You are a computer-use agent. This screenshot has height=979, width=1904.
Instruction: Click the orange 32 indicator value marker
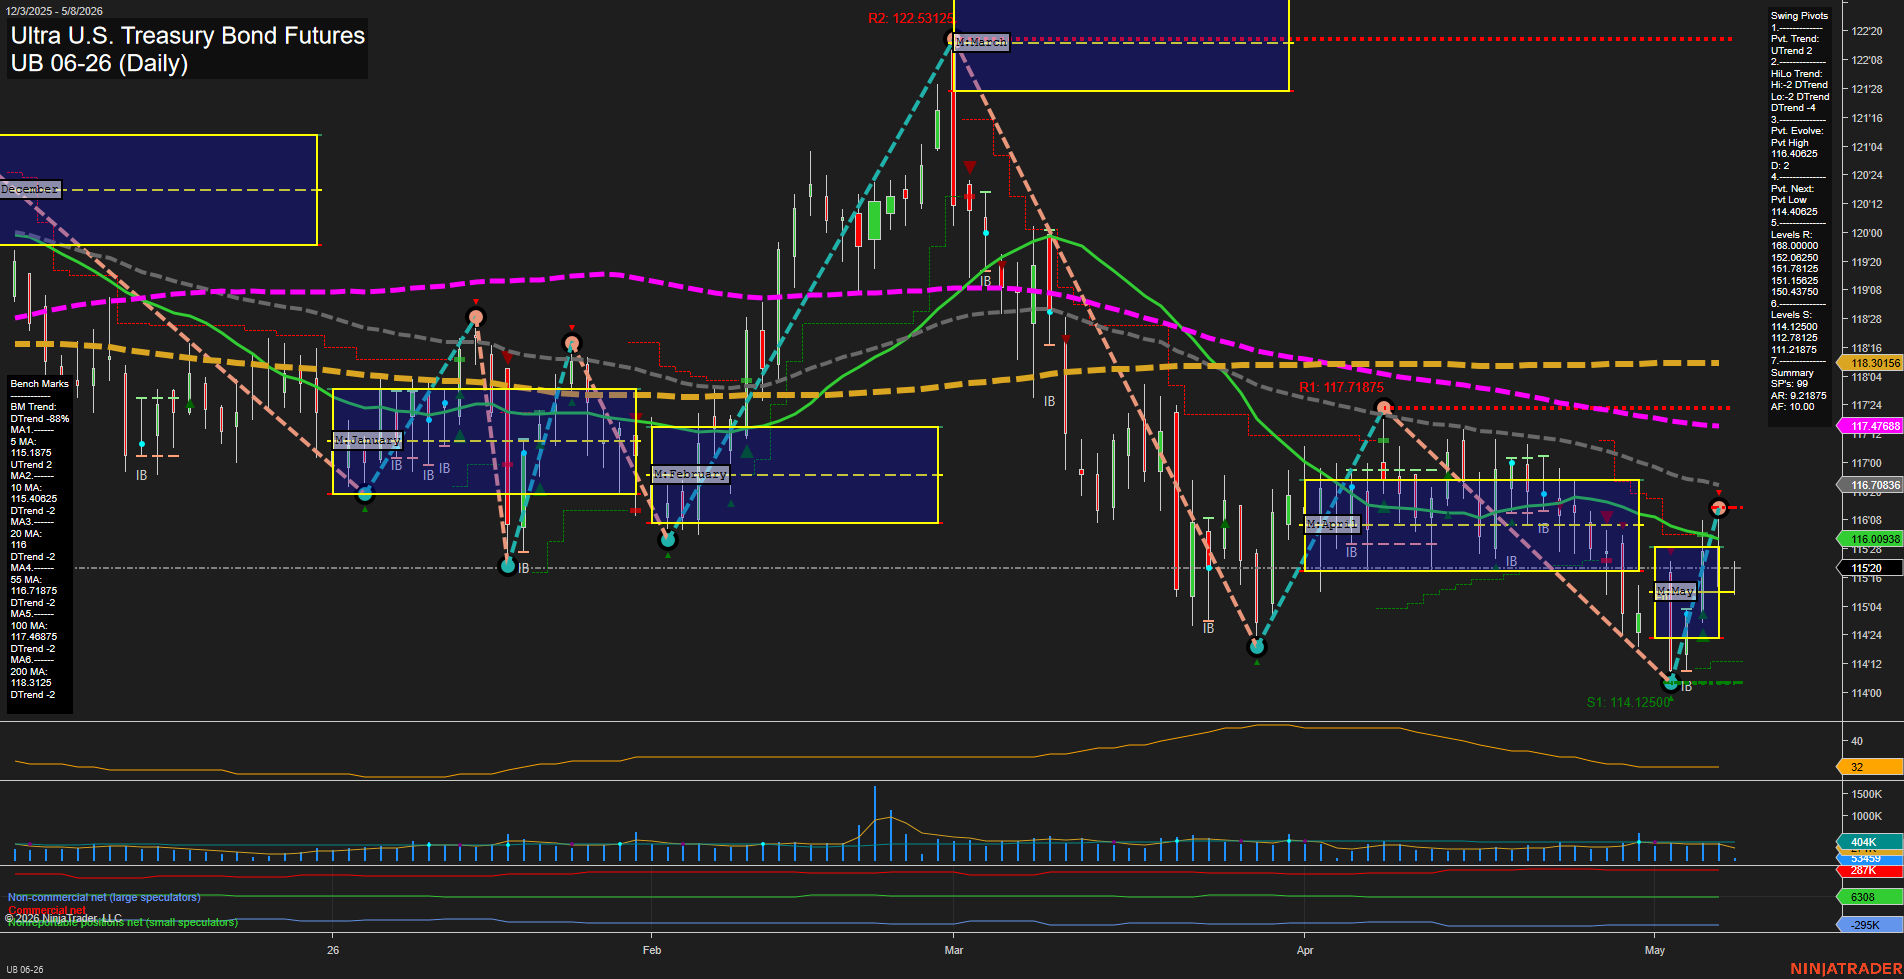[1871, 767]
